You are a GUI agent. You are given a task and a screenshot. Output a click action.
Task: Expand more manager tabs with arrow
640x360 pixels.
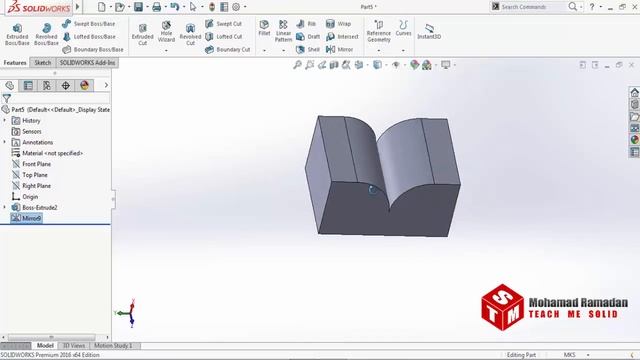[106, 85]
